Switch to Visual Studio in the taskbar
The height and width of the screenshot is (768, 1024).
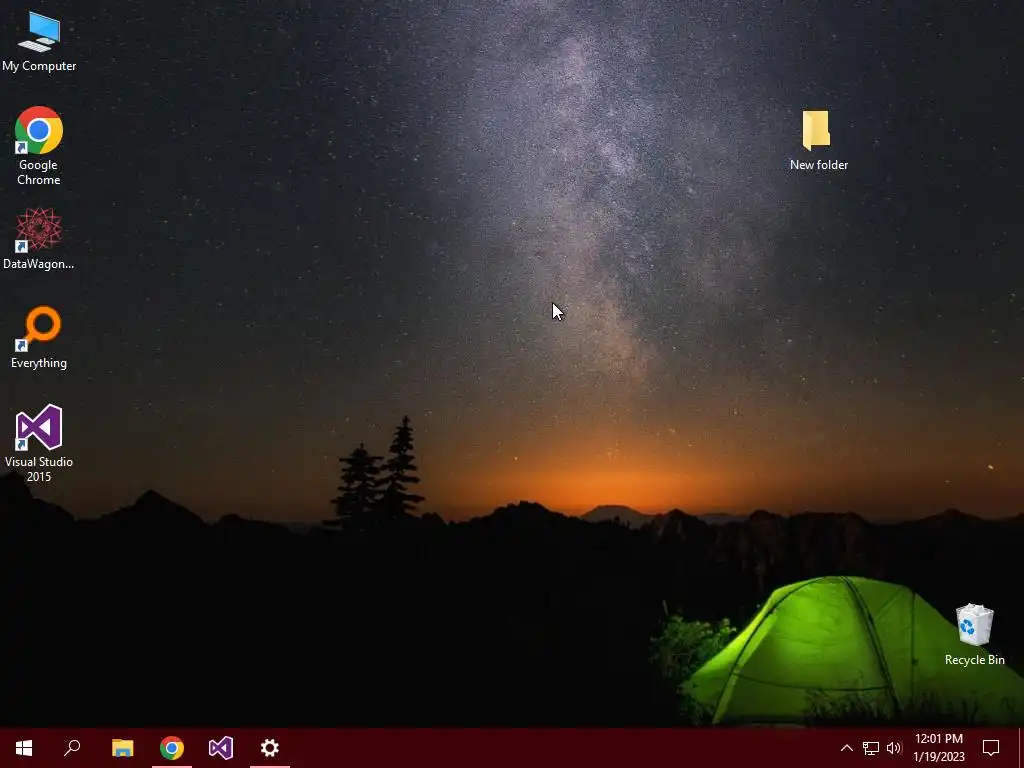(x=221, y=748)
